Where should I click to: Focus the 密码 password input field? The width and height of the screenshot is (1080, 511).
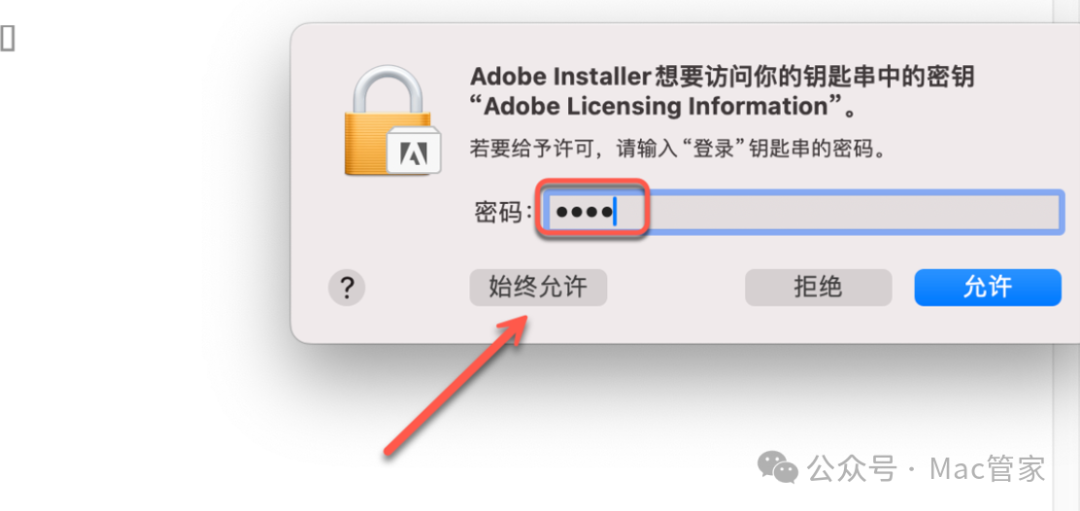pos(800,213)
